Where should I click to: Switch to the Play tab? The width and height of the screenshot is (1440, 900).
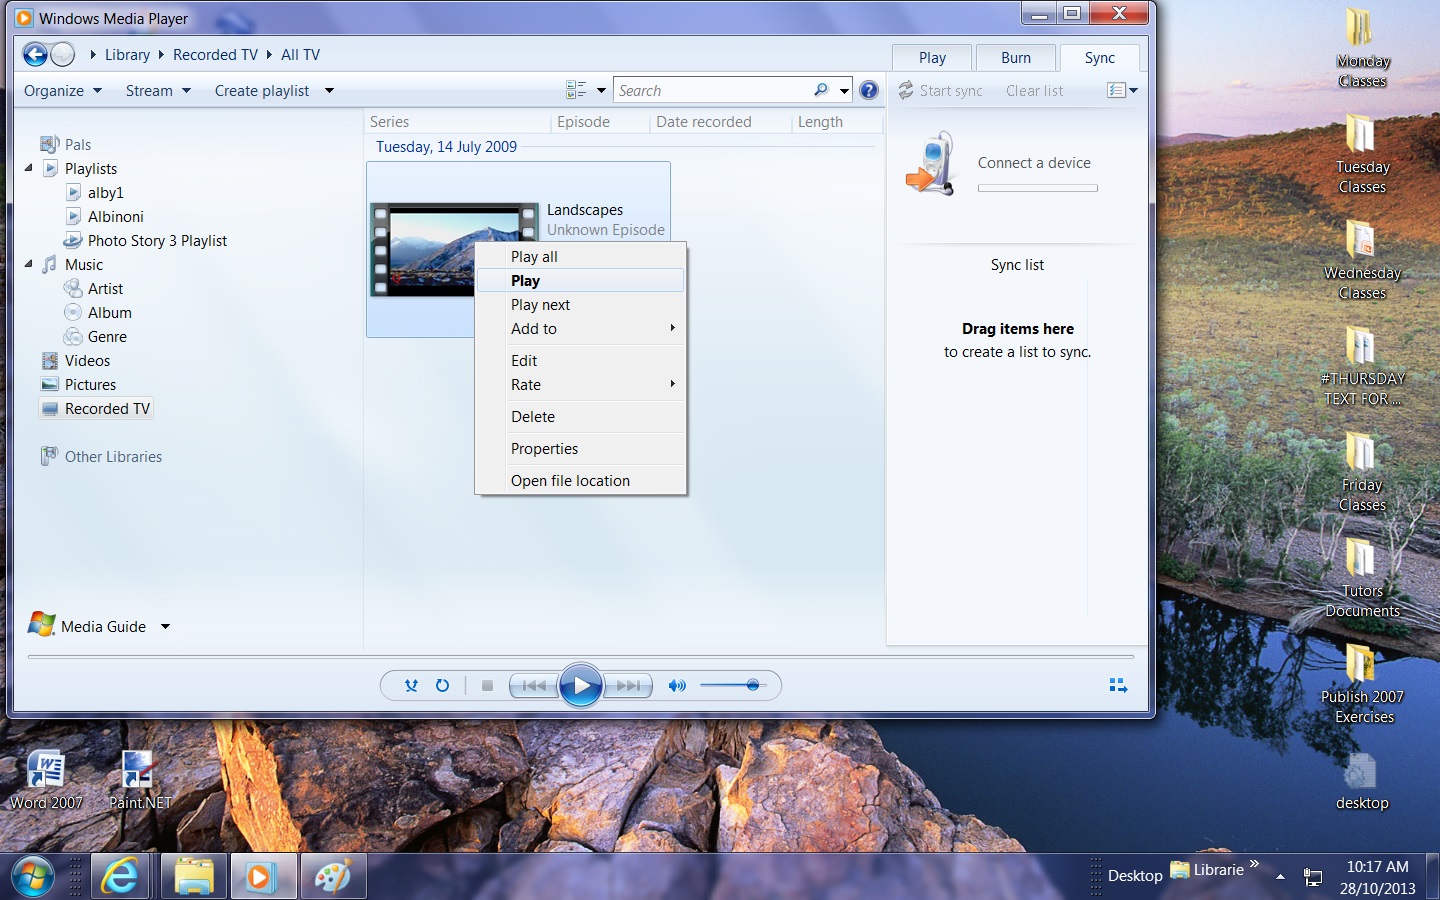(x=932, y=57)
